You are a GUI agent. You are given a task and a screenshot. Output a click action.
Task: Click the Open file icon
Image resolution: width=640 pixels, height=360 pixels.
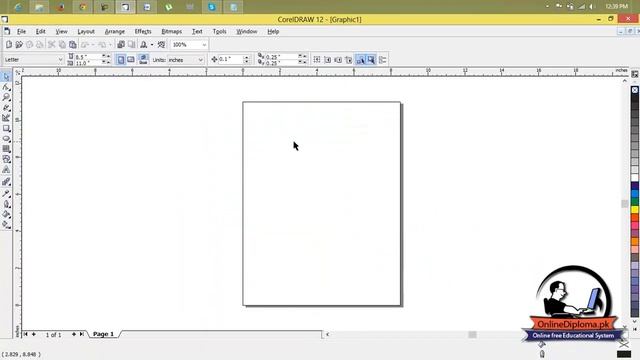click(19, 44)
